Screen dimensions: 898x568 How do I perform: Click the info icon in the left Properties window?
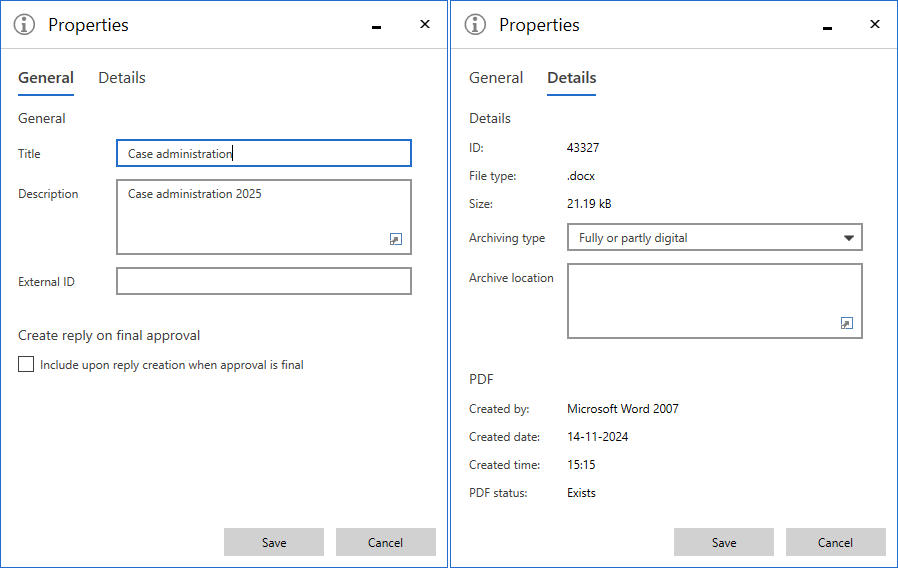click(x=25, y=25)
